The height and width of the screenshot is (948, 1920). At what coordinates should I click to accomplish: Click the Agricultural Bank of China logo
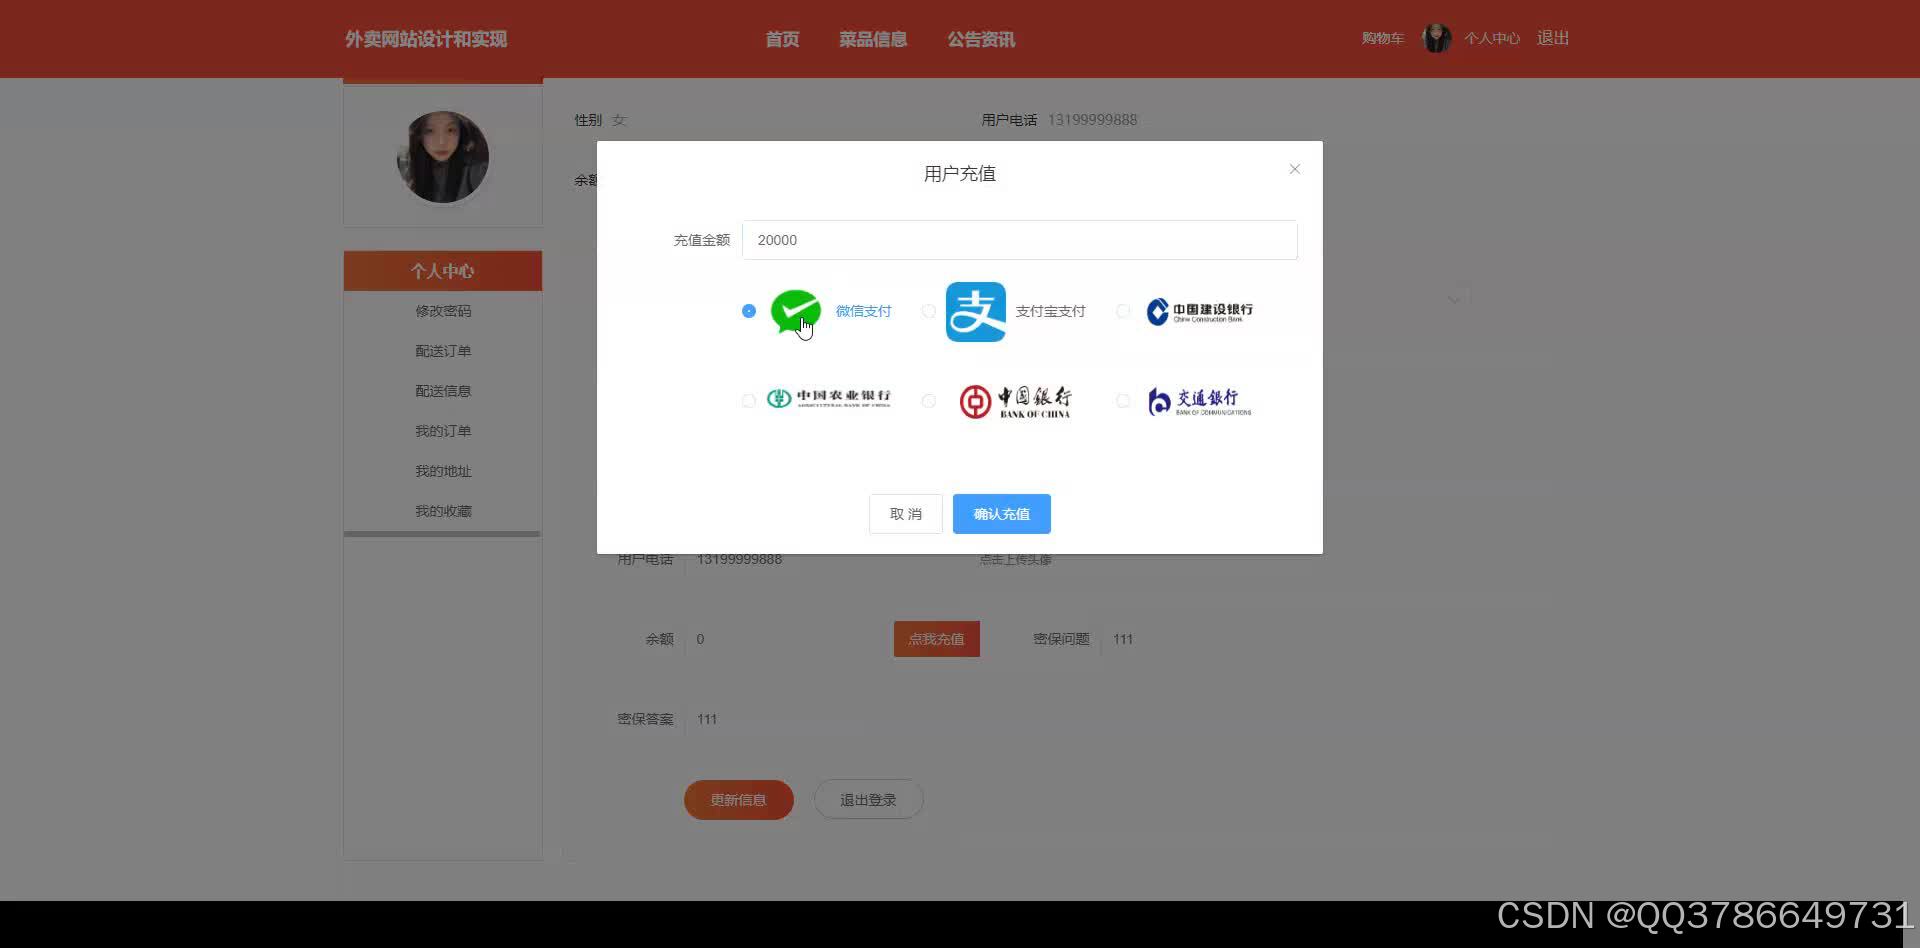828,399
